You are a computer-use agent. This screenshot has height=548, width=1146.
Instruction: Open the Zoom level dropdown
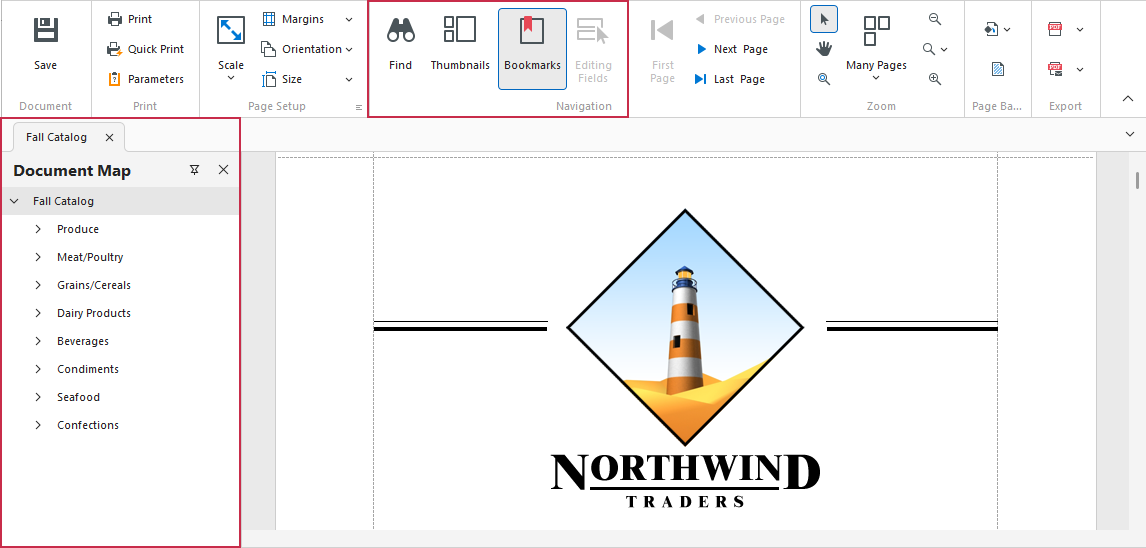935,49
